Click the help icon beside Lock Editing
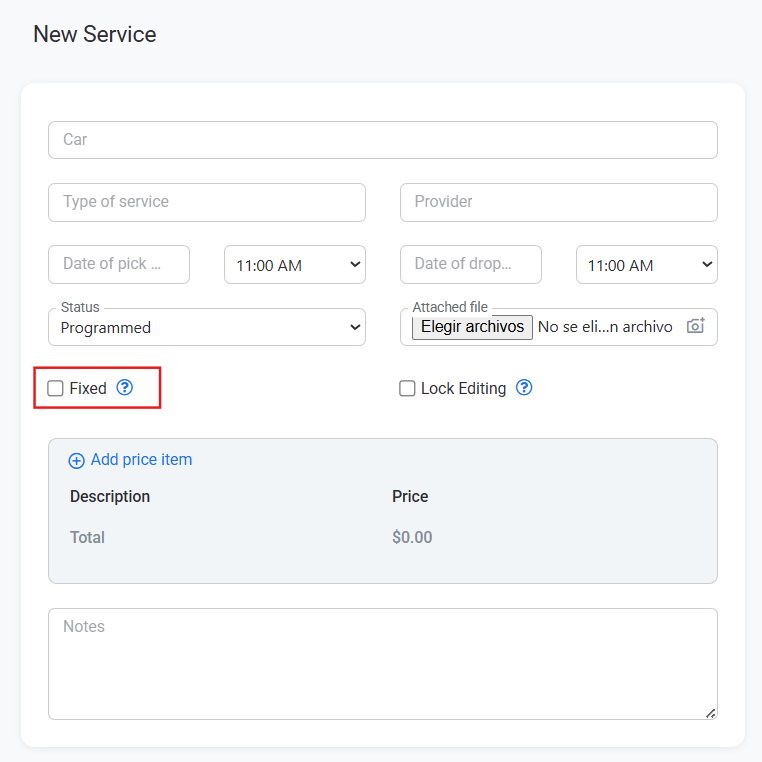Viewport: 762px width, 762px height. coord(524,387)
